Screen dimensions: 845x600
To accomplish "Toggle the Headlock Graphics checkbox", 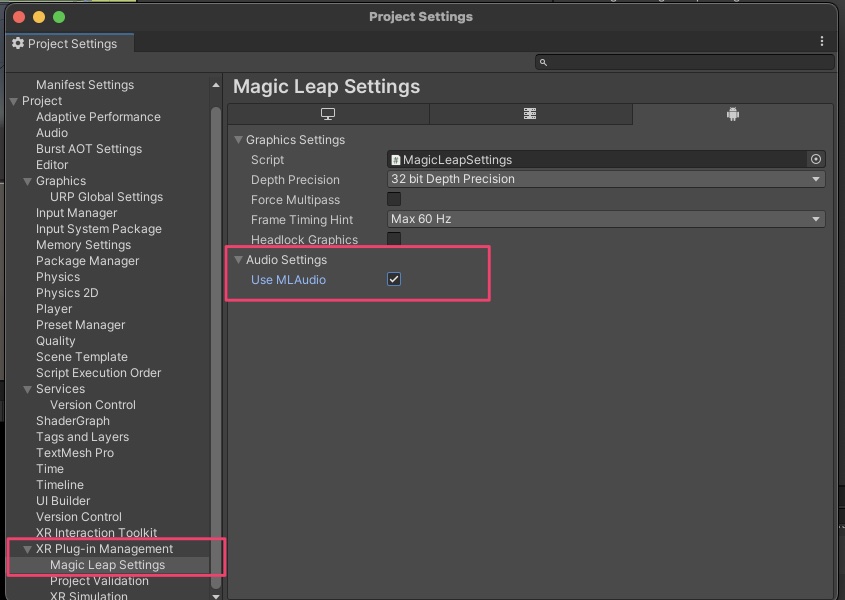I will [x=394, y=238].
